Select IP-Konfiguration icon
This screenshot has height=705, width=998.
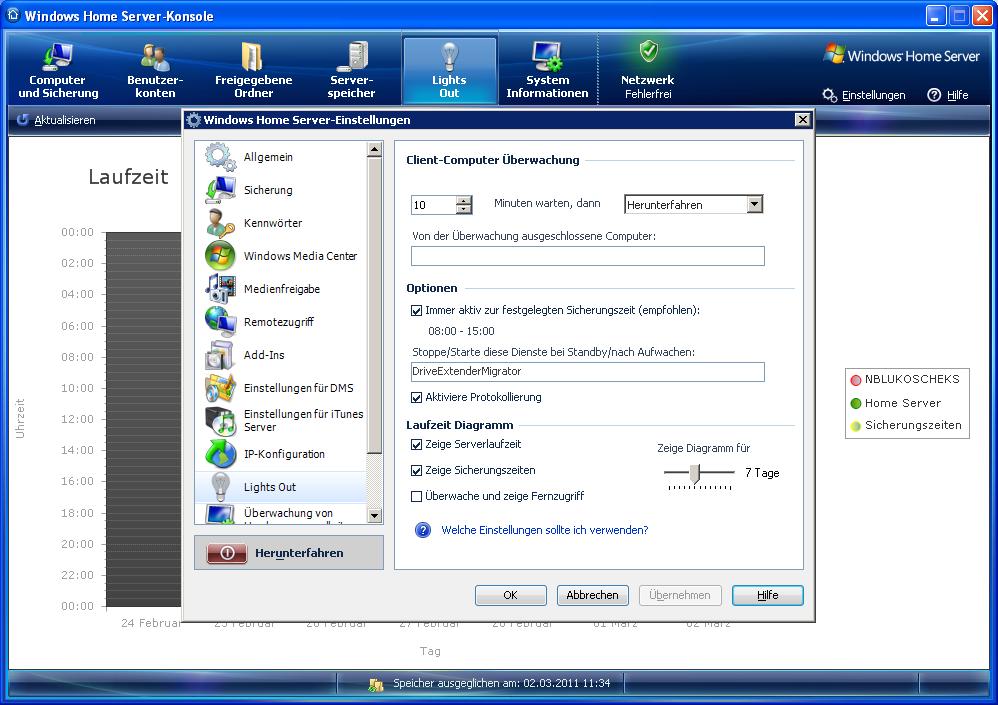pyautogui.click(x=220, y=454)
